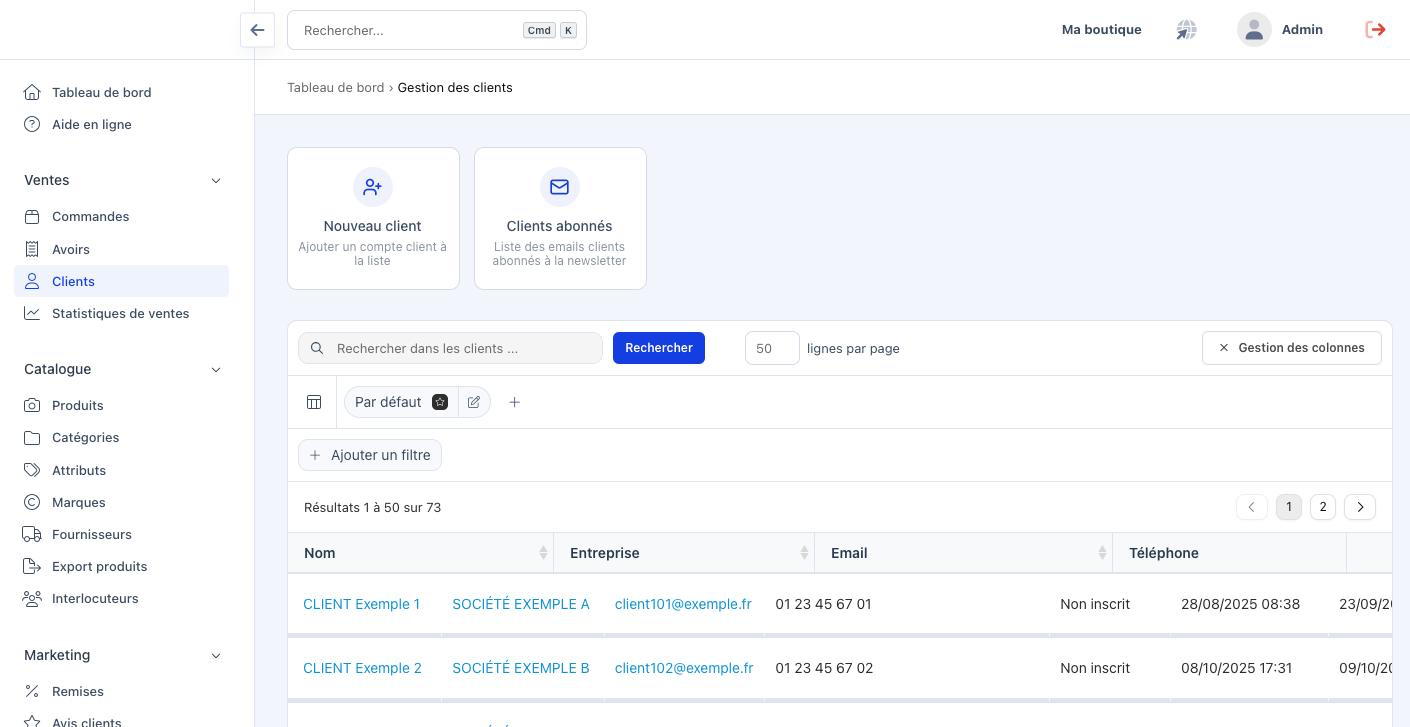This screenshot has height=727, width=1410.
Task: Click the blue Rechercher button
Action: (659, 348)
